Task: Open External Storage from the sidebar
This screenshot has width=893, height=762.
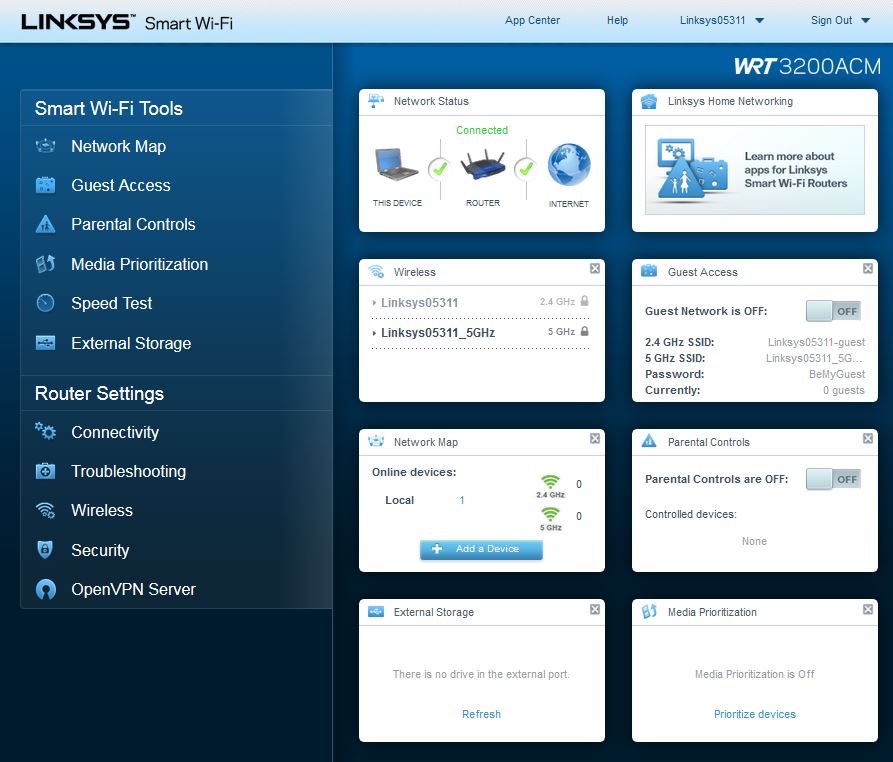Action: (131, 343)
